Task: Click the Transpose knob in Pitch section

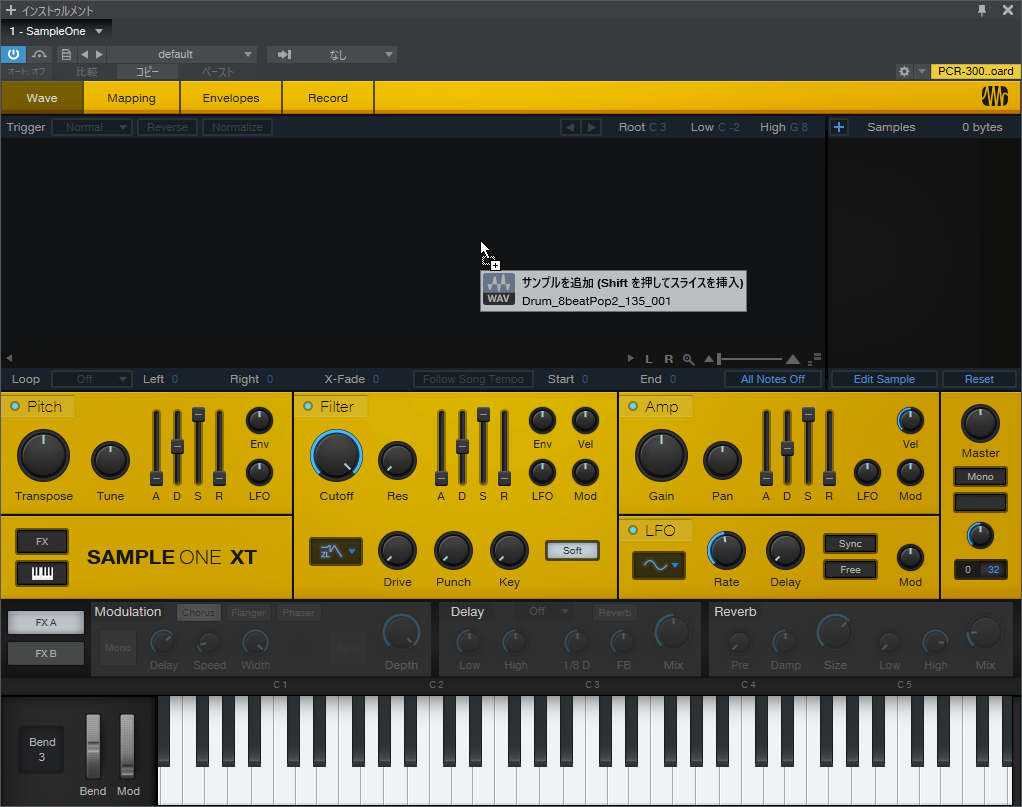Action: [x=43, y=456]
